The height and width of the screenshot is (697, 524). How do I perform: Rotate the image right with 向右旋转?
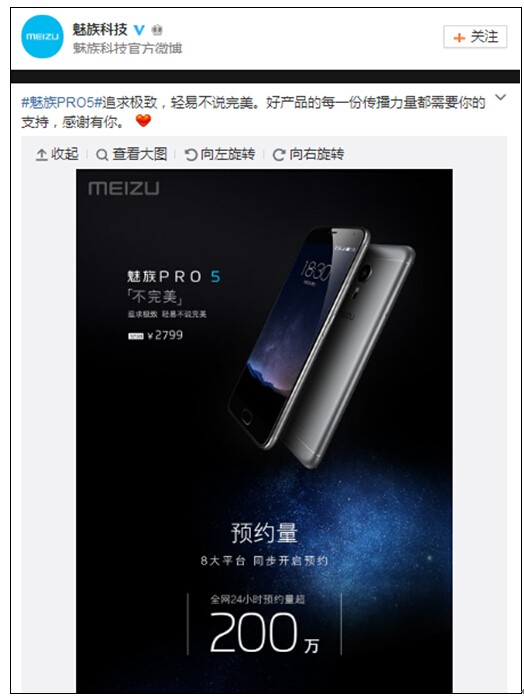click(x=308, y=154)
